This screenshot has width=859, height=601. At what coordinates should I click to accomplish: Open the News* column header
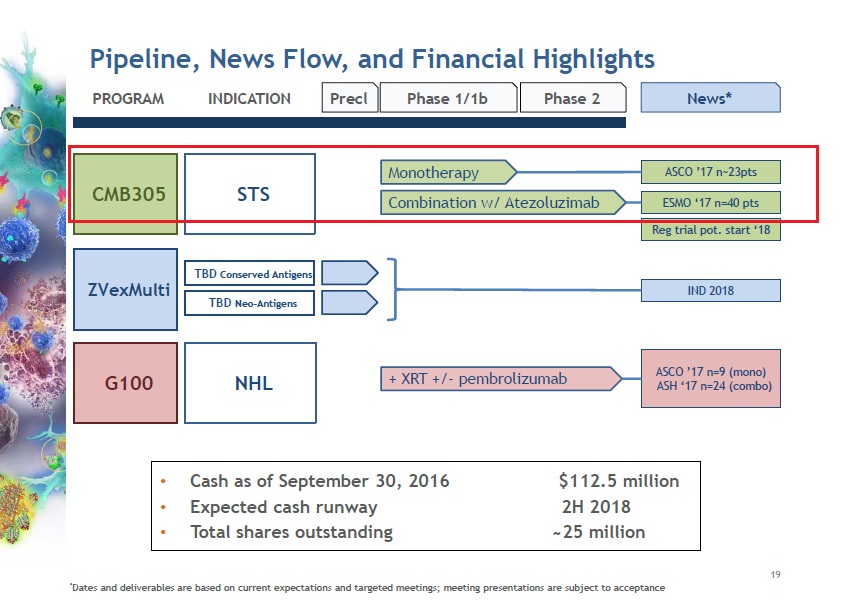[x=710, y=98]
